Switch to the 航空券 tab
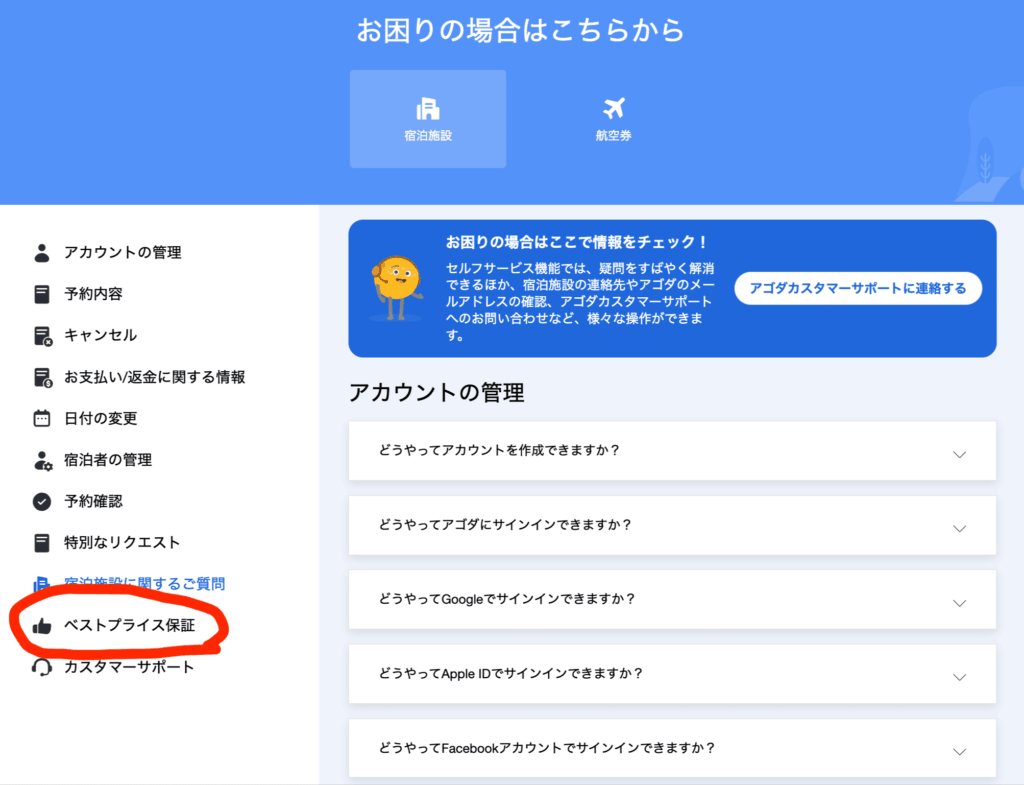This screenshot has width=1024, height=785. (x=613, y=119)
